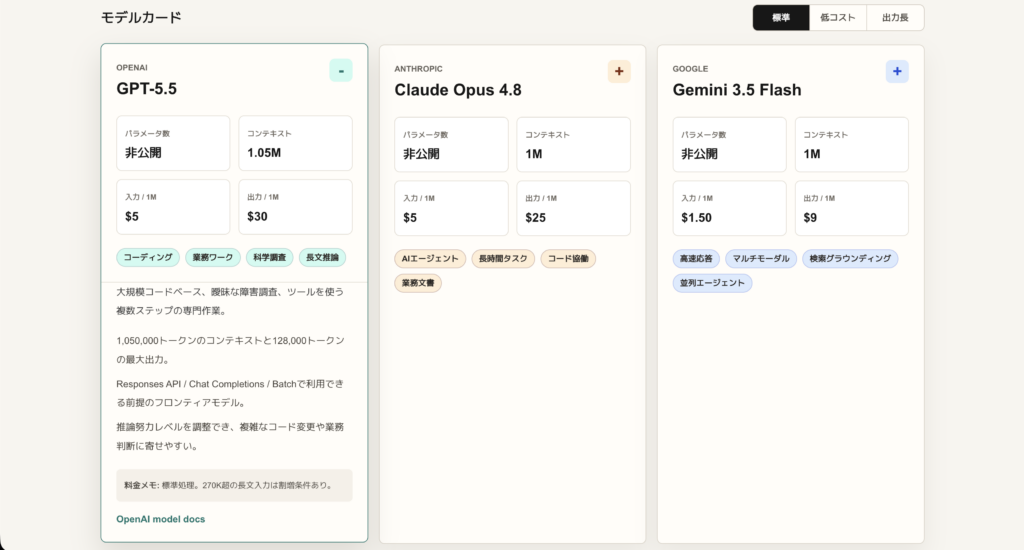The width and height of the screenshot is (1024, 550).
Task: Click the GPT-5.5 context value 1.05M
Action: point(264,153)
